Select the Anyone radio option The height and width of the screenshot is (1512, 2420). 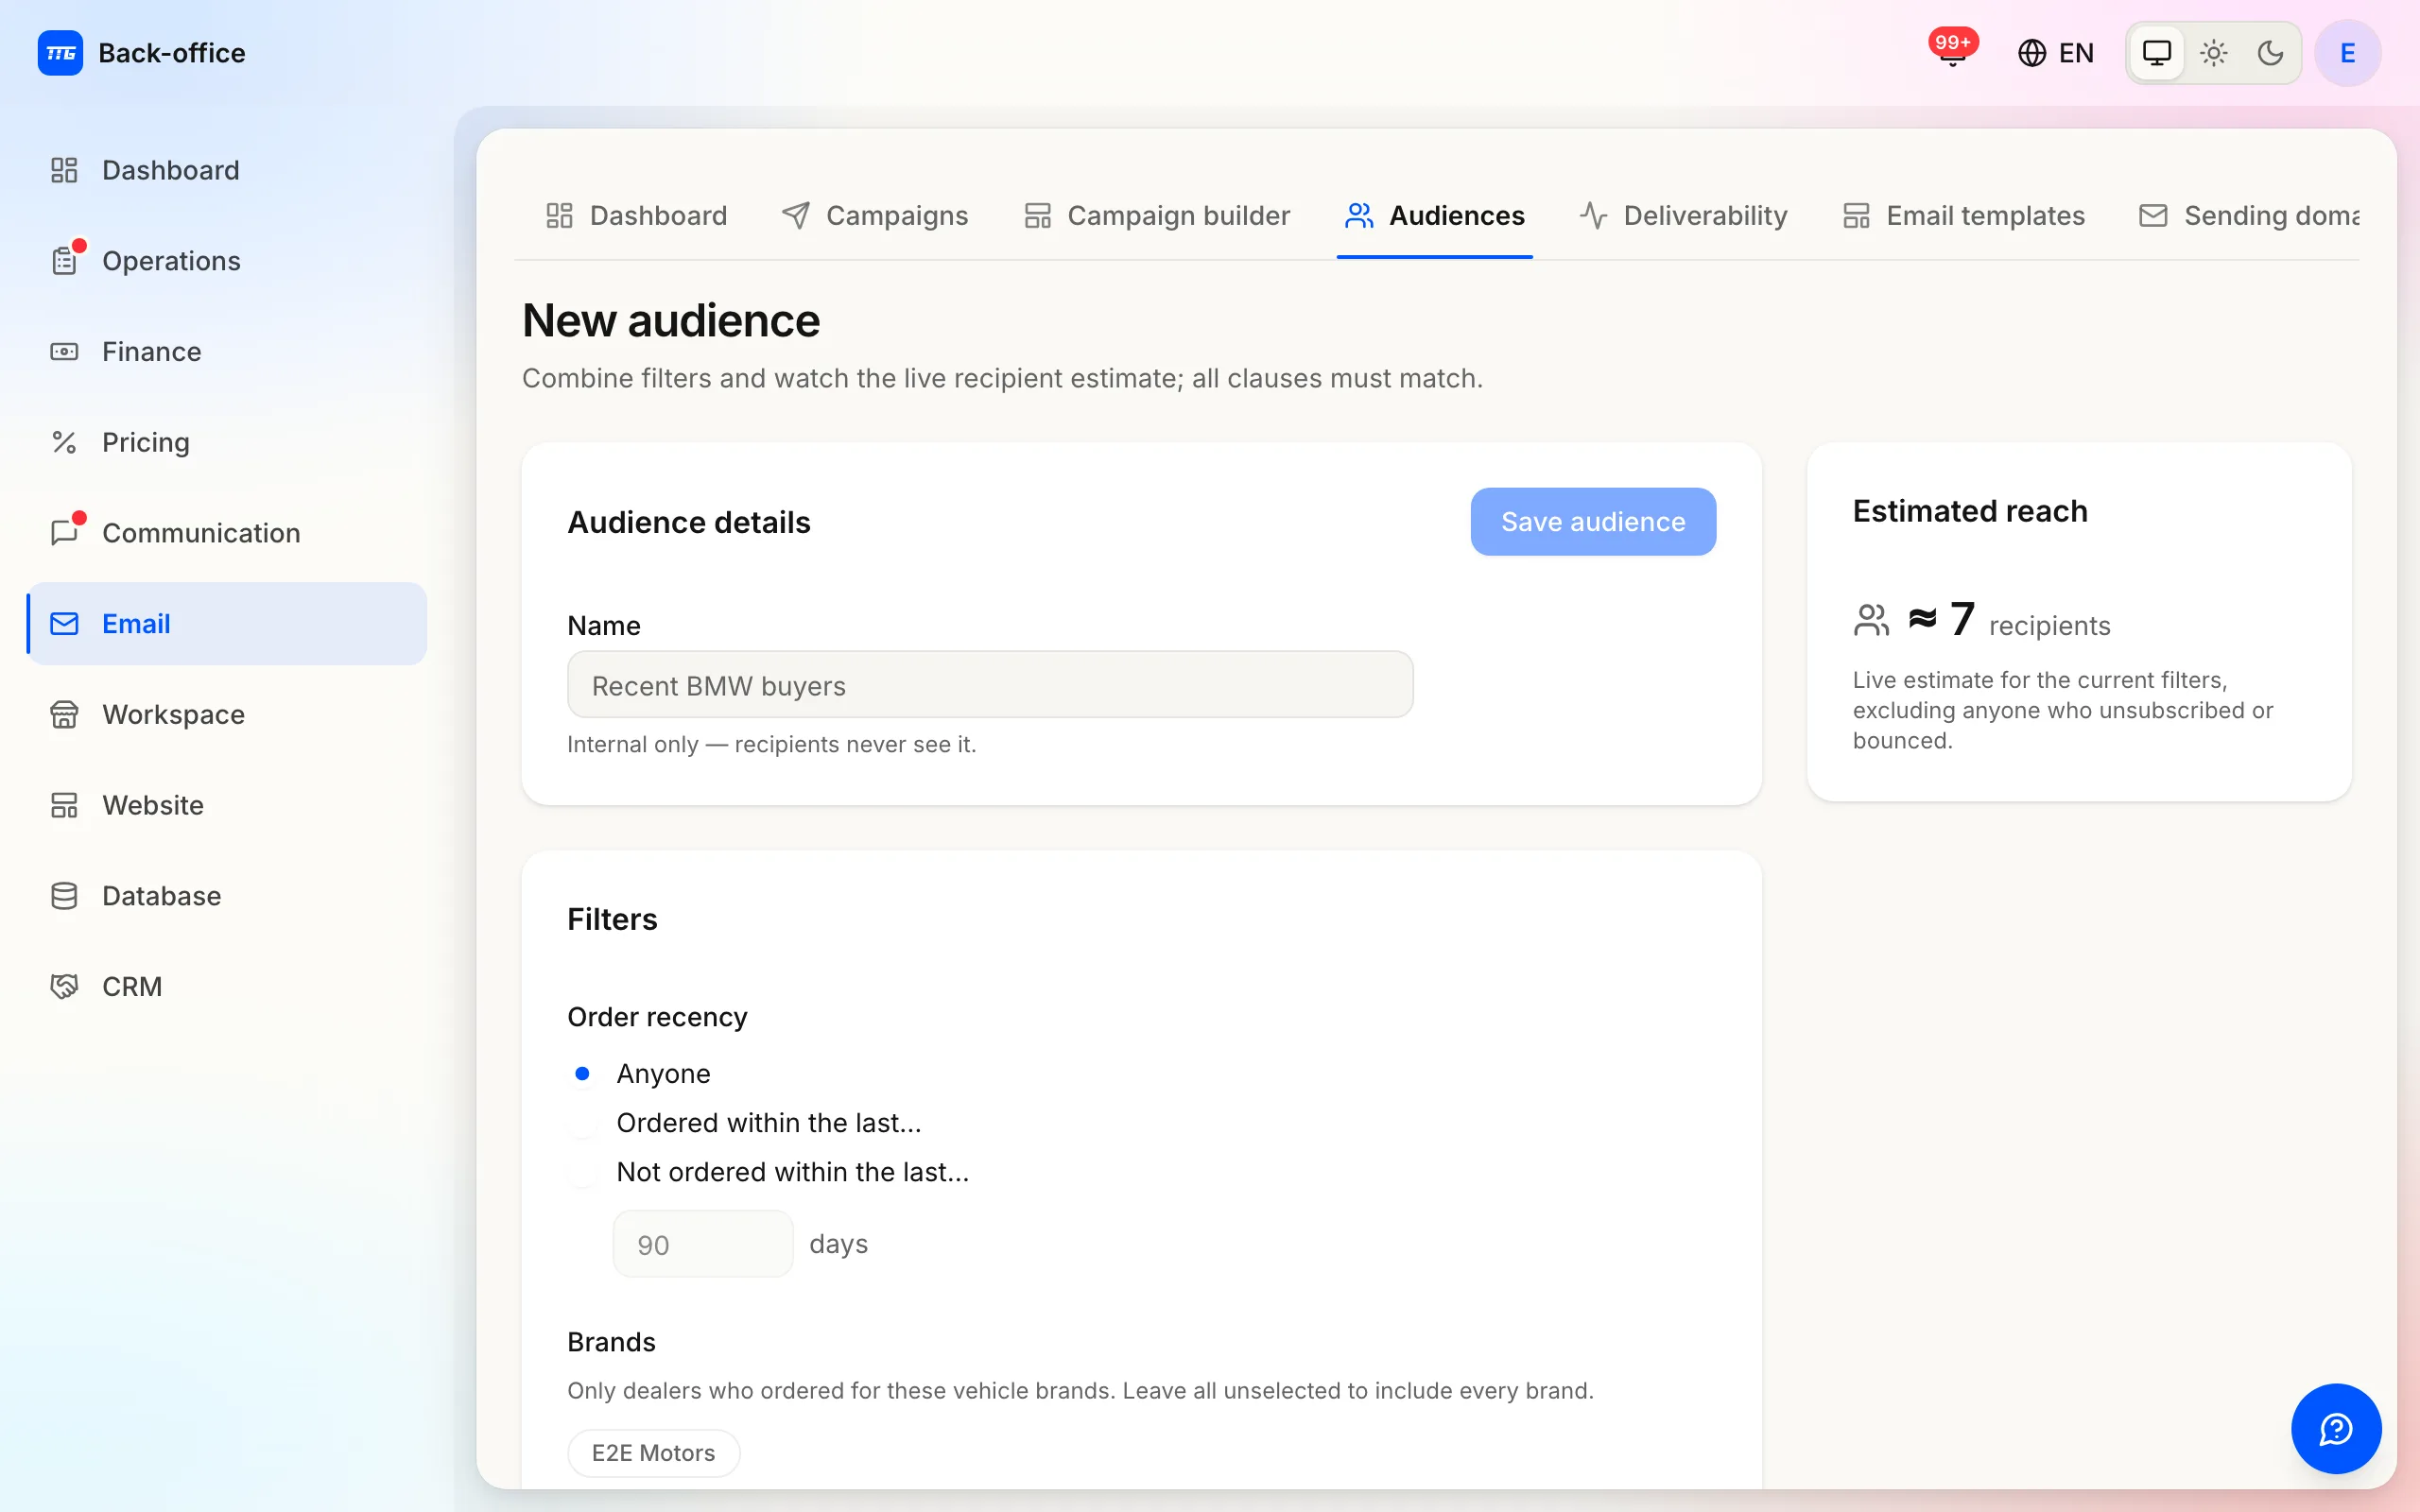click(x=582, y=1074)
